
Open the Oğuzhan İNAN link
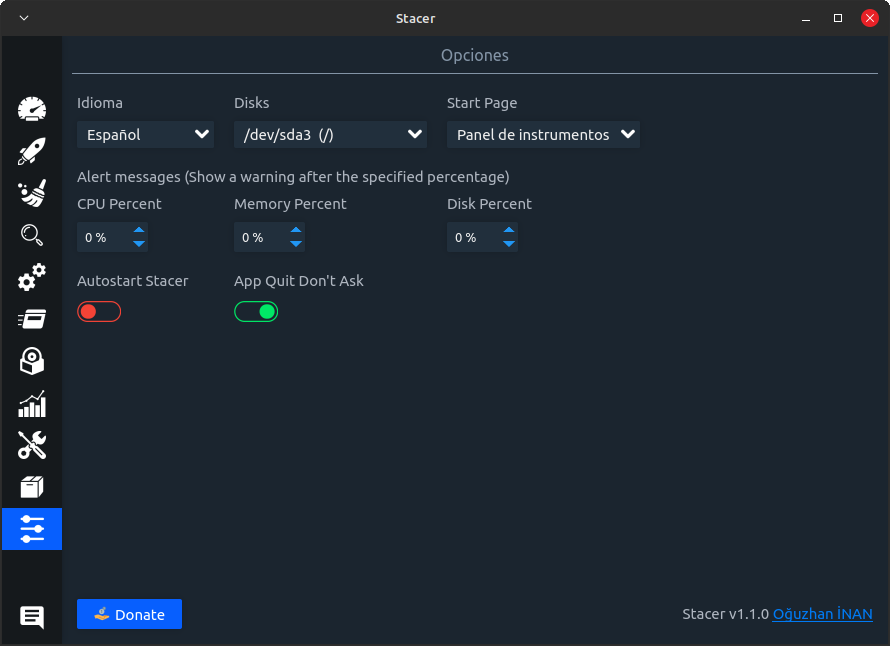pyautogui.click(x=822, y=614)
